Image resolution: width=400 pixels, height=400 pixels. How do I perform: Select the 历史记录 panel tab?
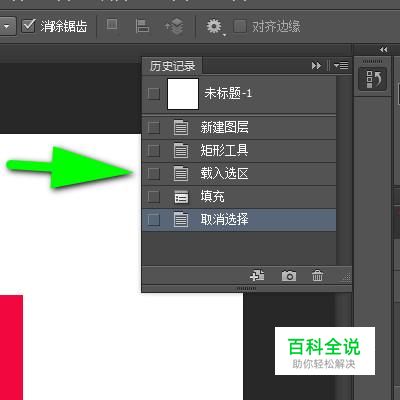click(x=172, y=66)
